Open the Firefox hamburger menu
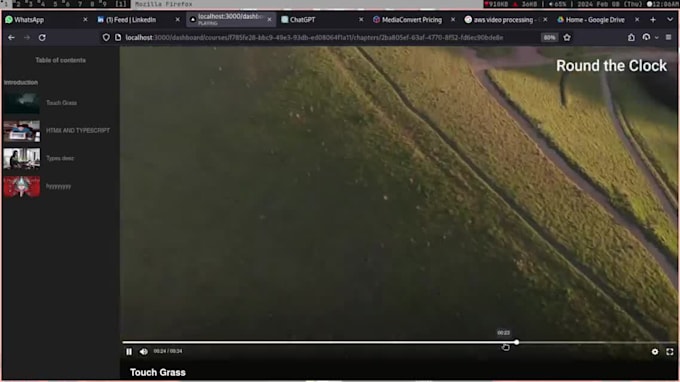This screenshot has width=680, height=382. point(668,38)
